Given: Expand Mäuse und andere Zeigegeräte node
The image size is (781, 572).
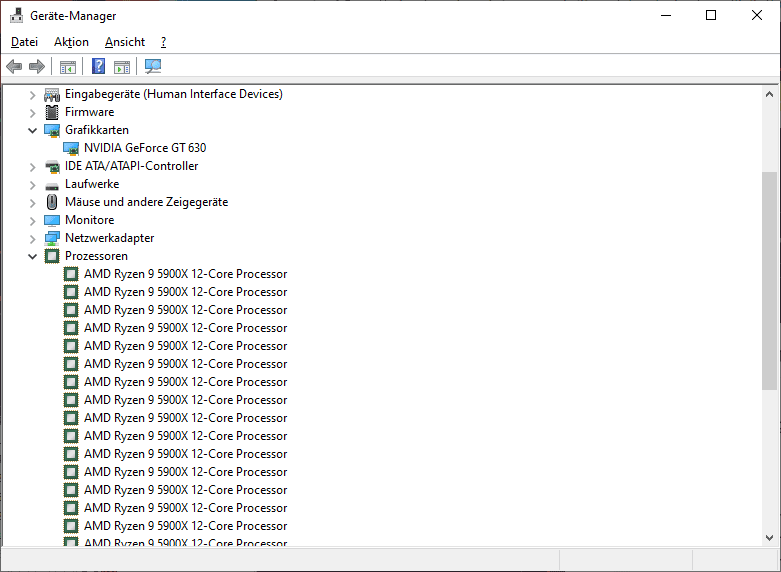Looking at the screenshot, I should point(32,203).
